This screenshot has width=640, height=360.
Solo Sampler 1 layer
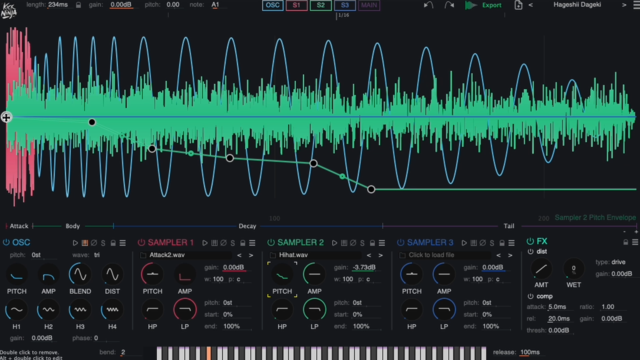pyautogui.click(x=233, y=243)
